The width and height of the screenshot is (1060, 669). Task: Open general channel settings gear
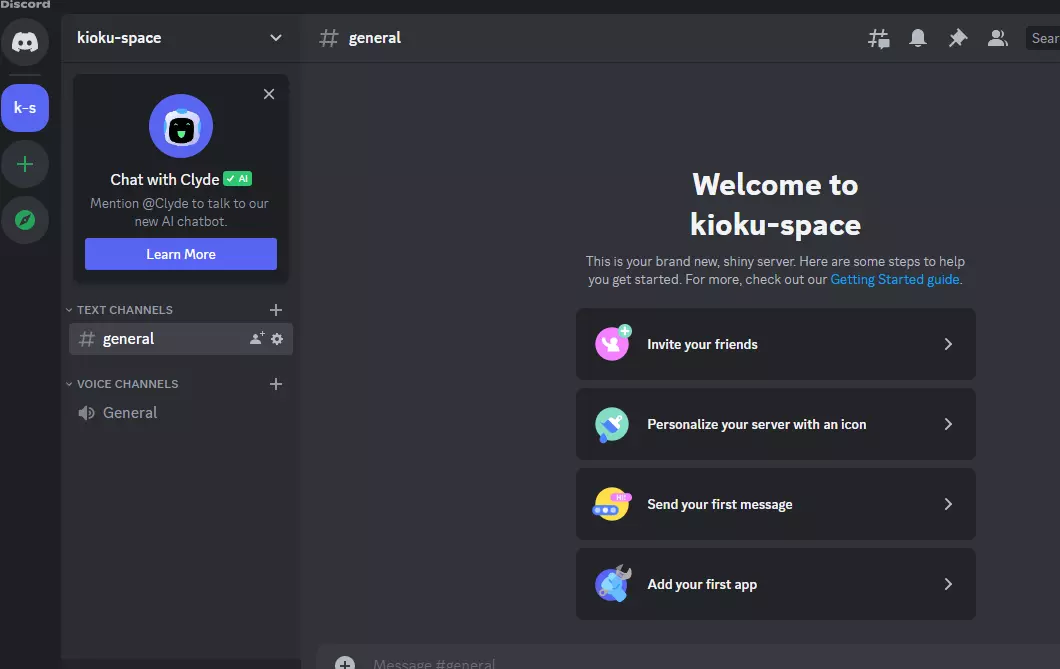click(x=277, y=339)
